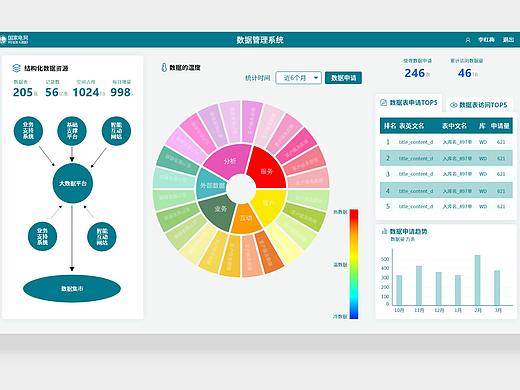Click the State Grid logo icon
The height and width of the screenshot is (390, 520).
pyautogui.click(x=3, y=40)
